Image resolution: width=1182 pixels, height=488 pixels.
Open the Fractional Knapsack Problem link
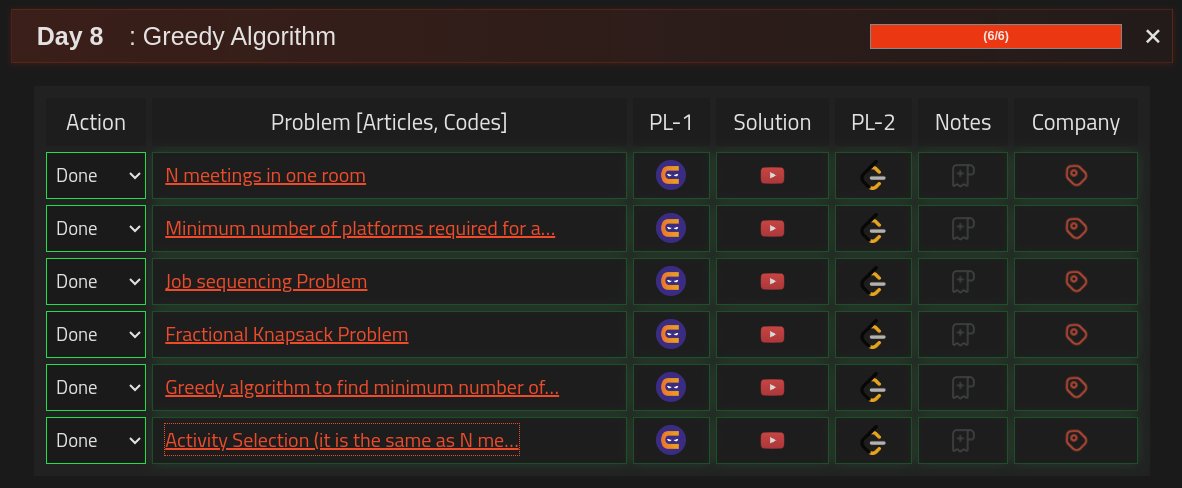(286, 333)
